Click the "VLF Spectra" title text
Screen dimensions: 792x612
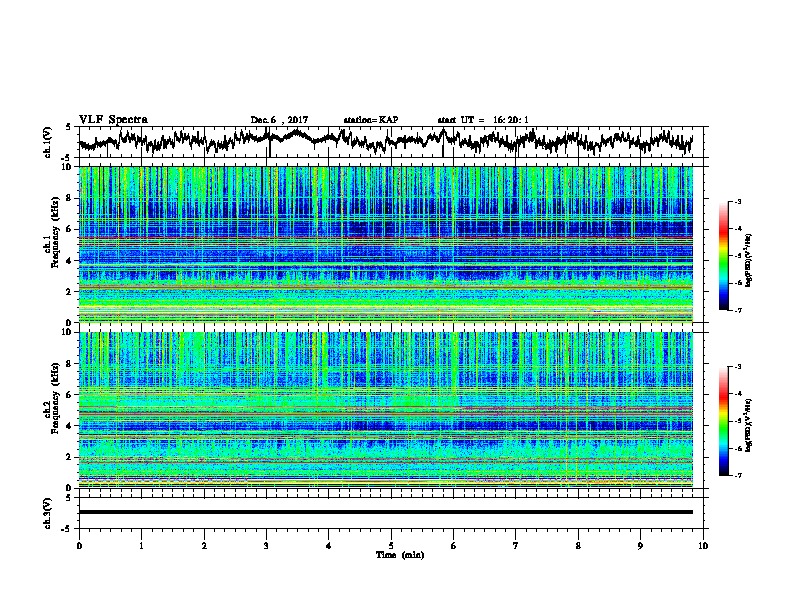point(113,120)
